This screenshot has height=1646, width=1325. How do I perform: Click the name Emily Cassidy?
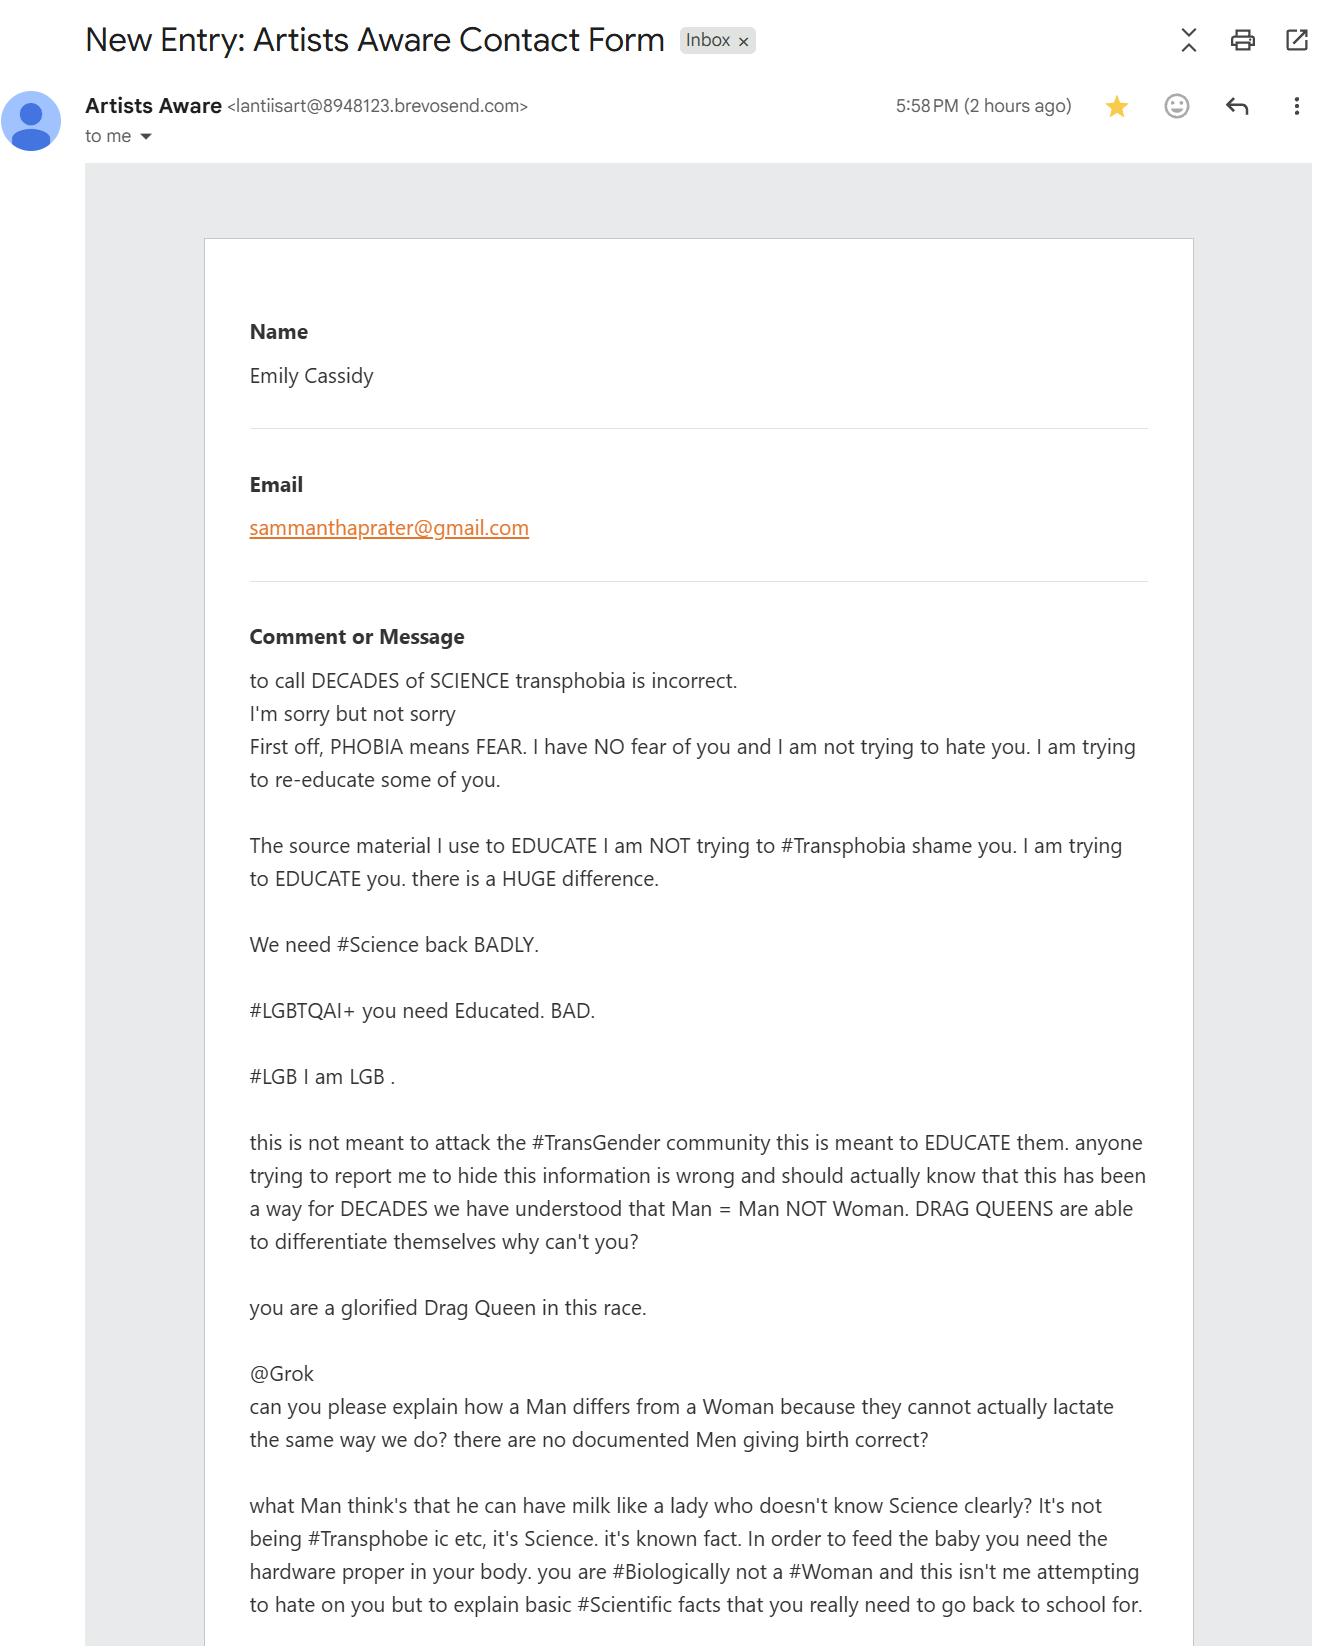[311, 376]
